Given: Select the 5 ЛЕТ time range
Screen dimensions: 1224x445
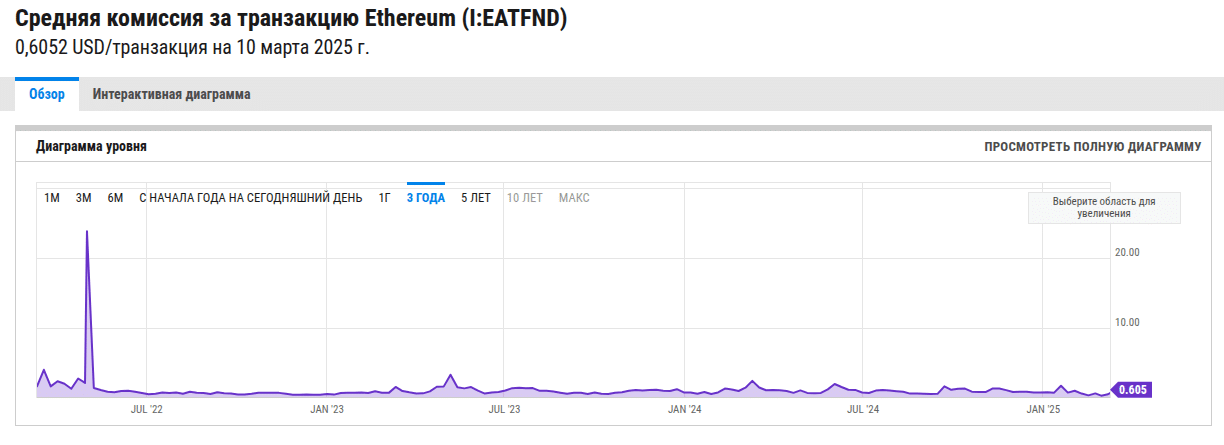Looking at the screenshot, I should pos(476,198).
